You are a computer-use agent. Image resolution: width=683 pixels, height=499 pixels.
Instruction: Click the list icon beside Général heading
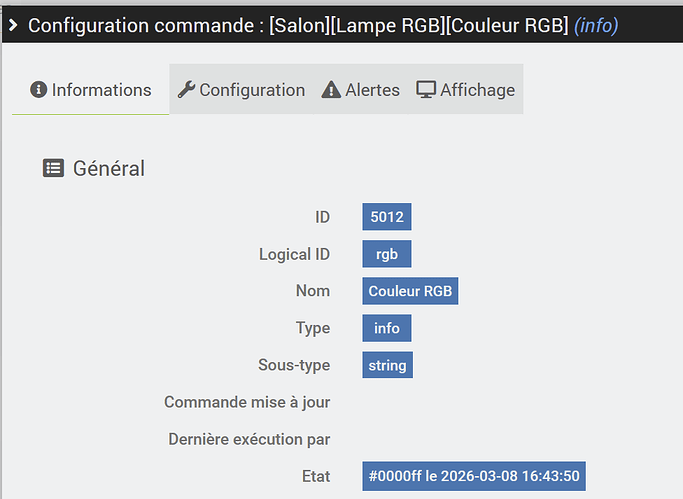(x=53, y=168)
